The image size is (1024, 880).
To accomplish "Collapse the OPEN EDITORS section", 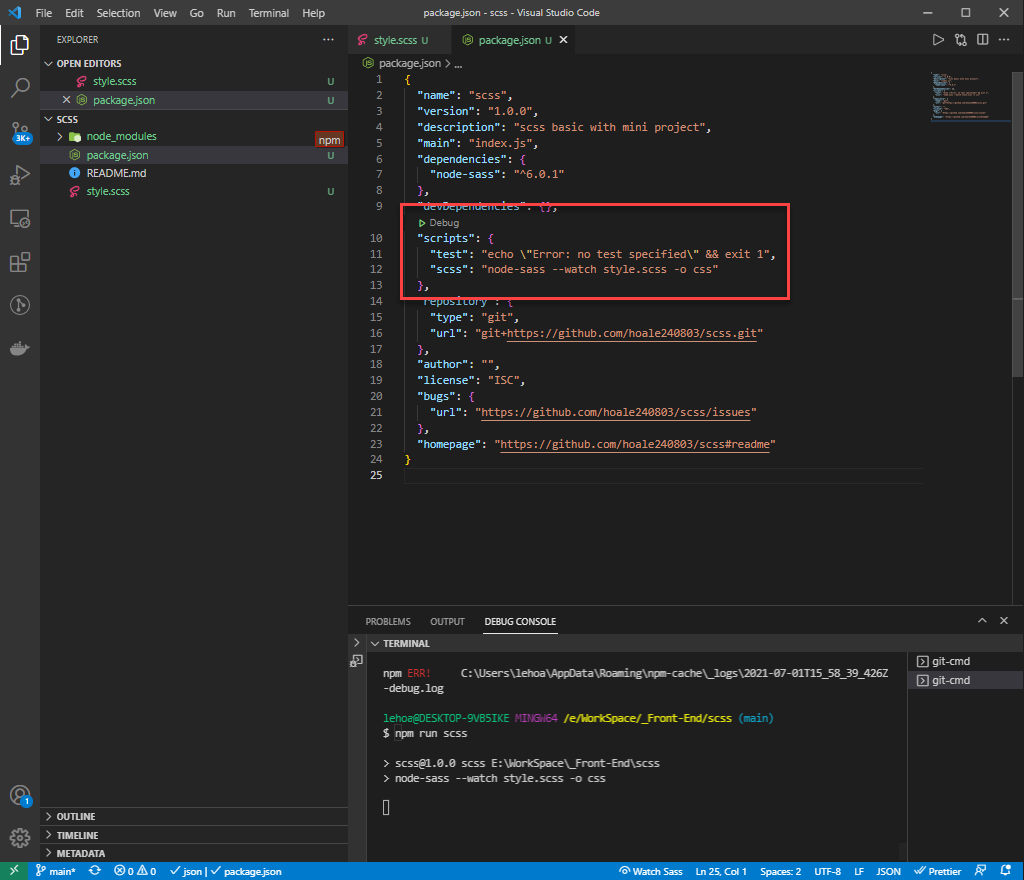I will tap(89, 63).
